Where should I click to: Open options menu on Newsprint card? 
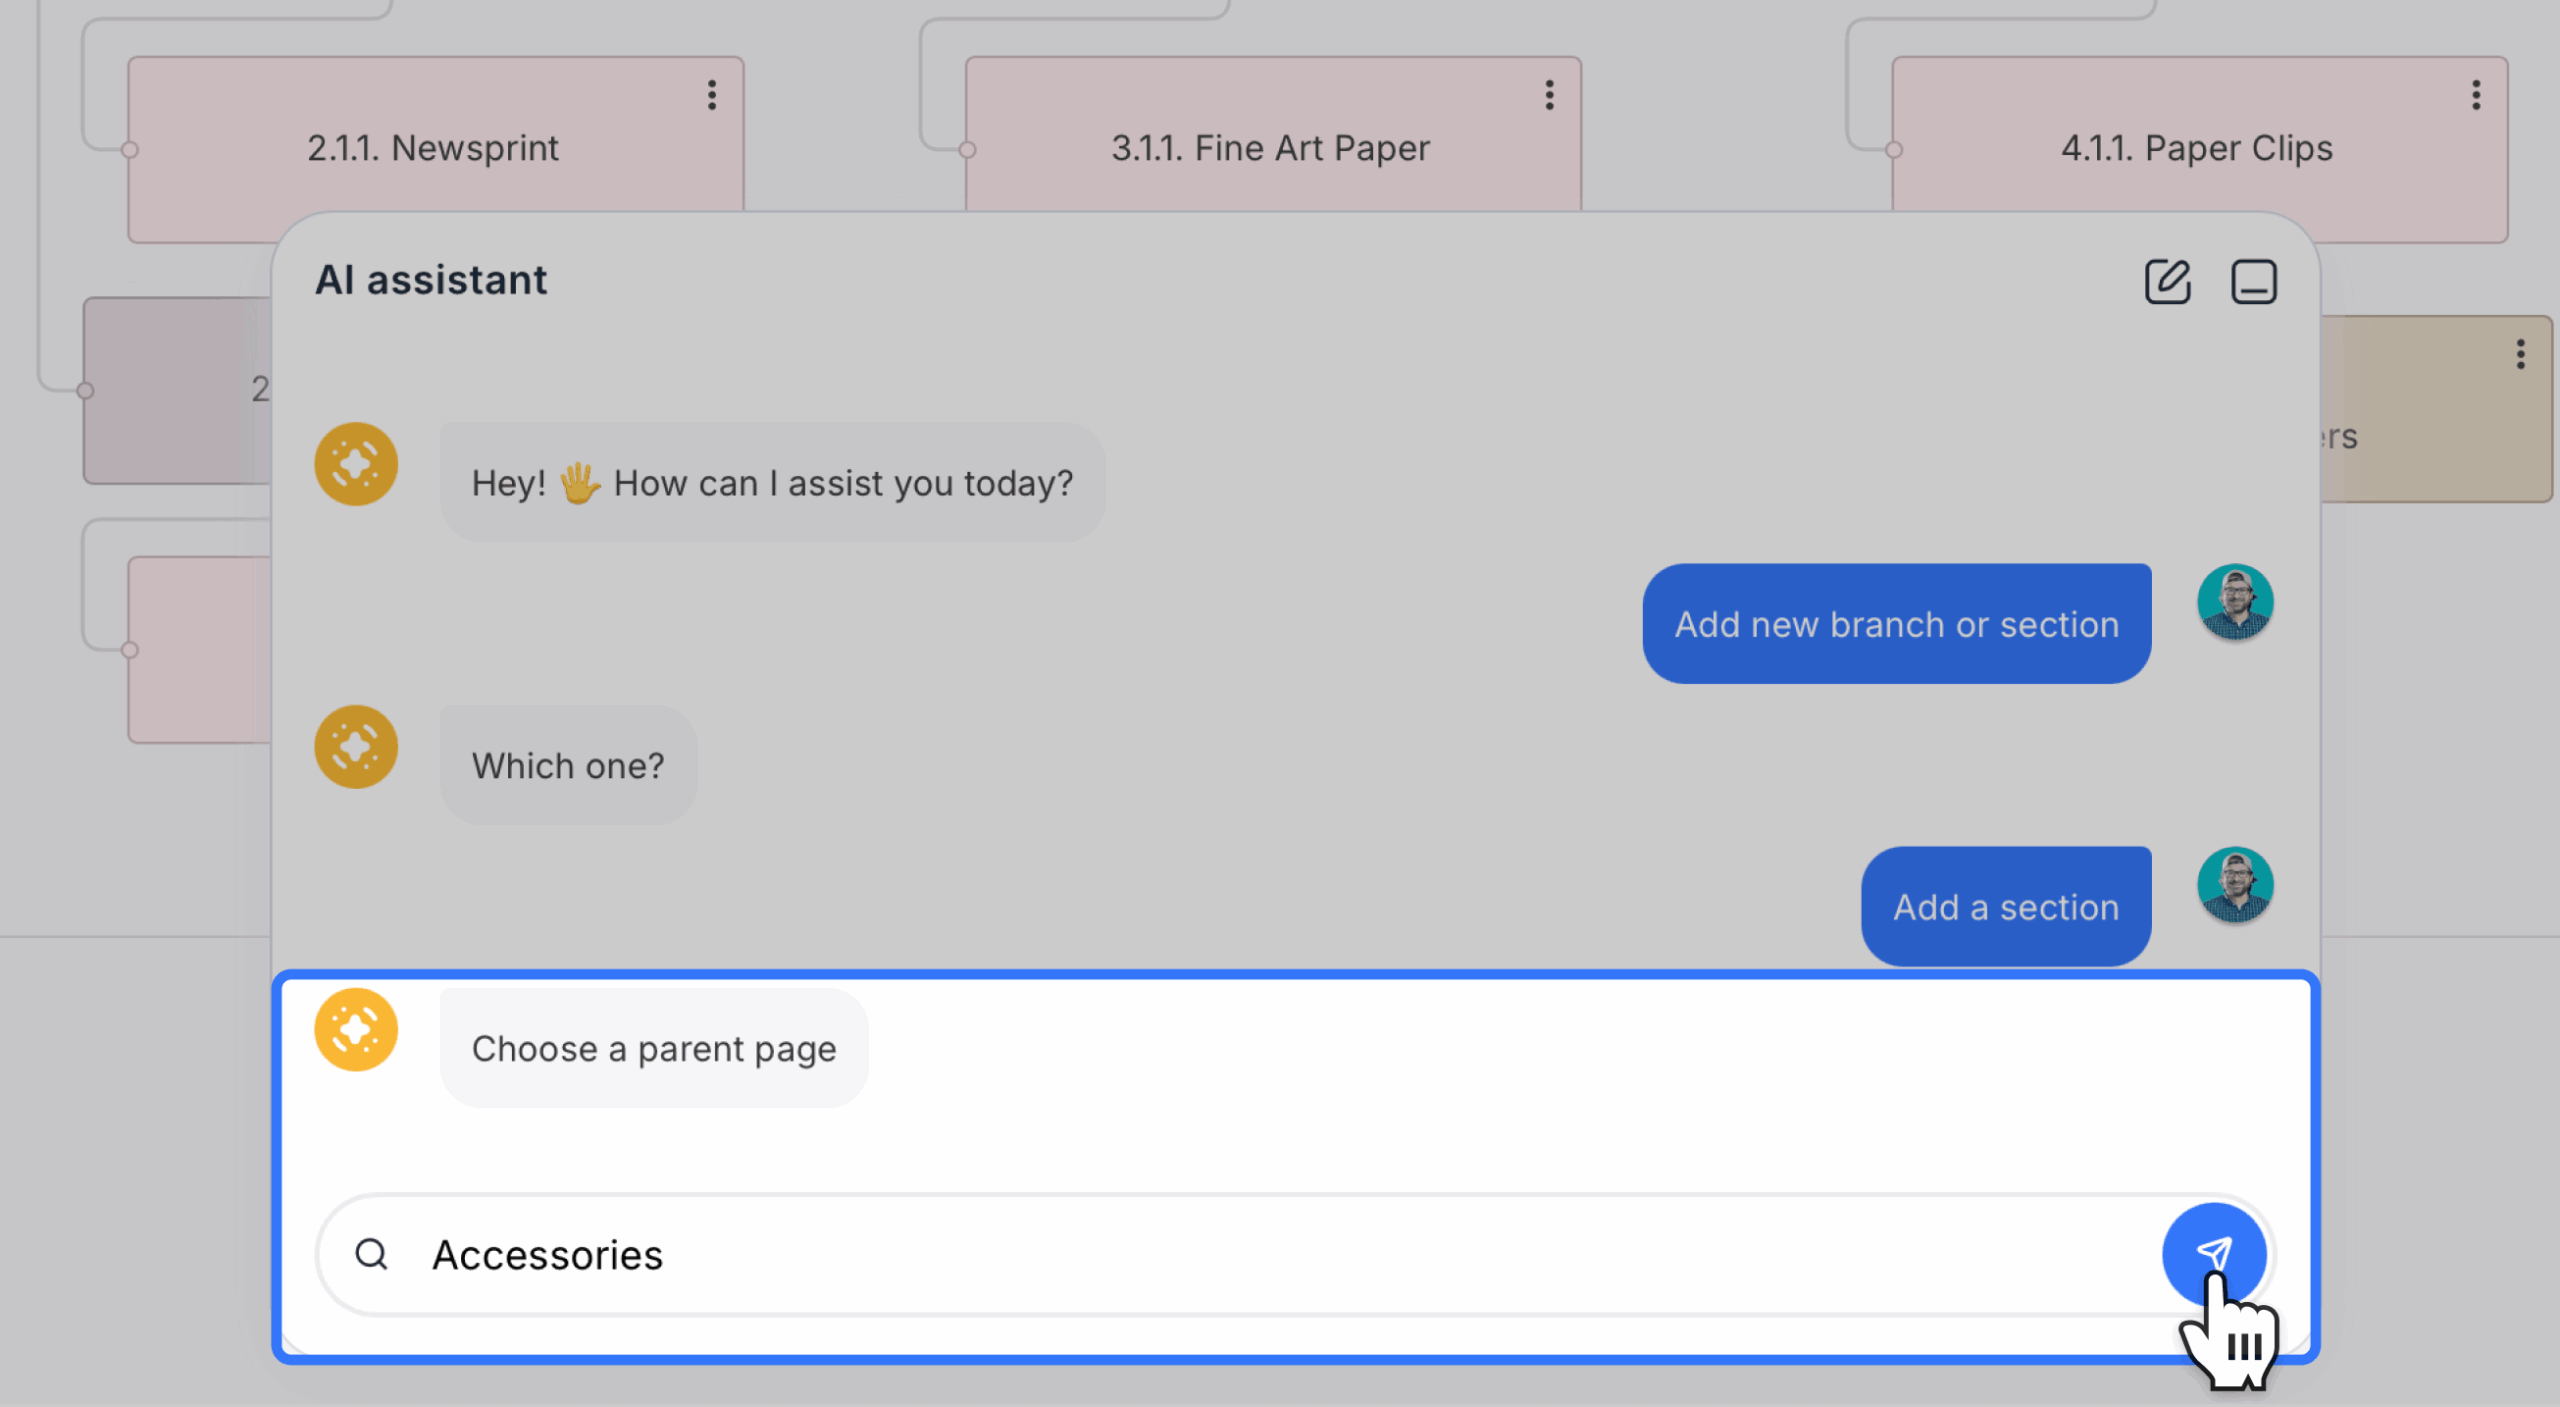tap(712, 95)
